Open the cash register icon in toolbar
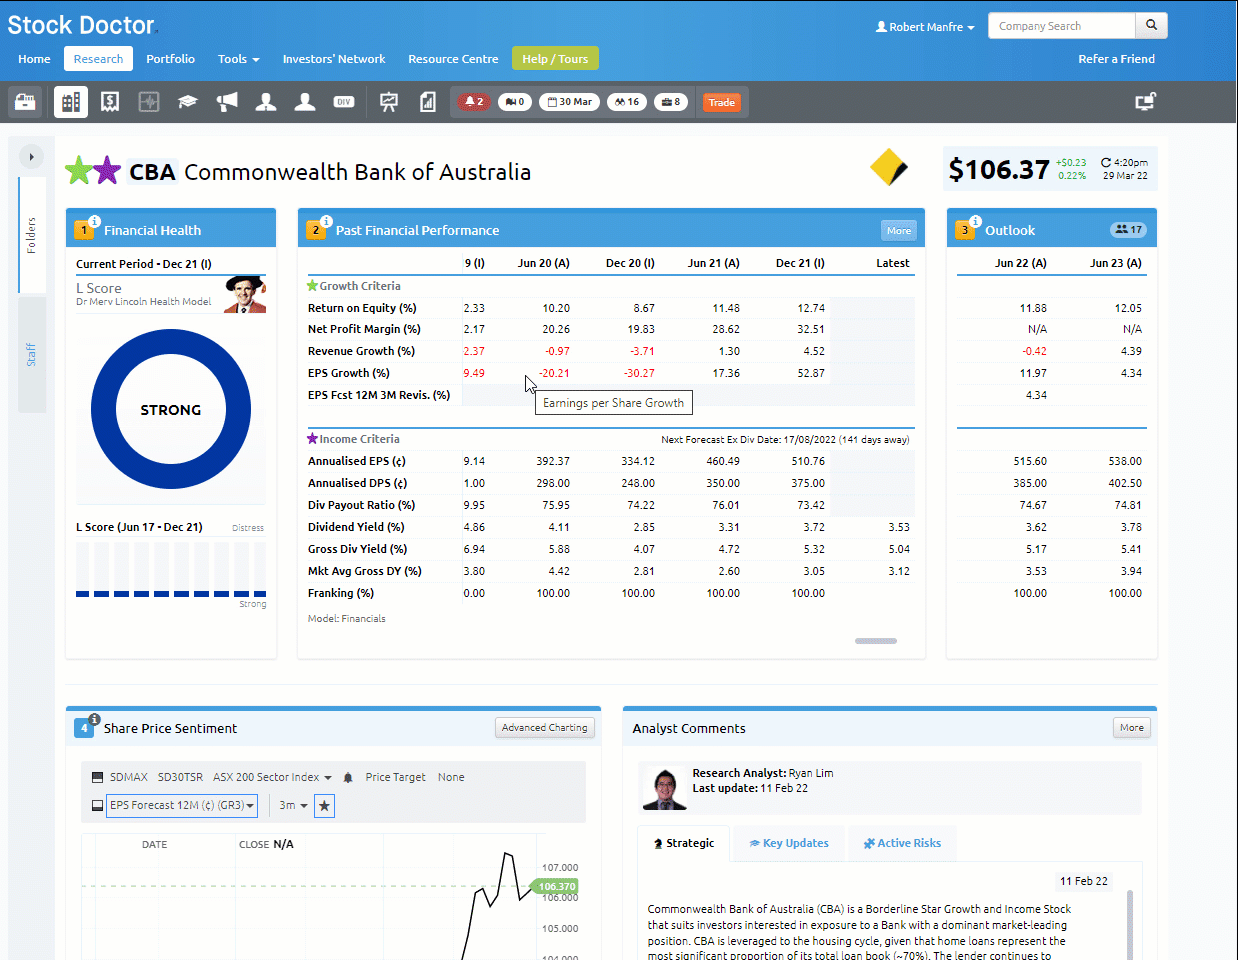The height and width of the screenshot is (960, 1238). [x=25, y=102]
